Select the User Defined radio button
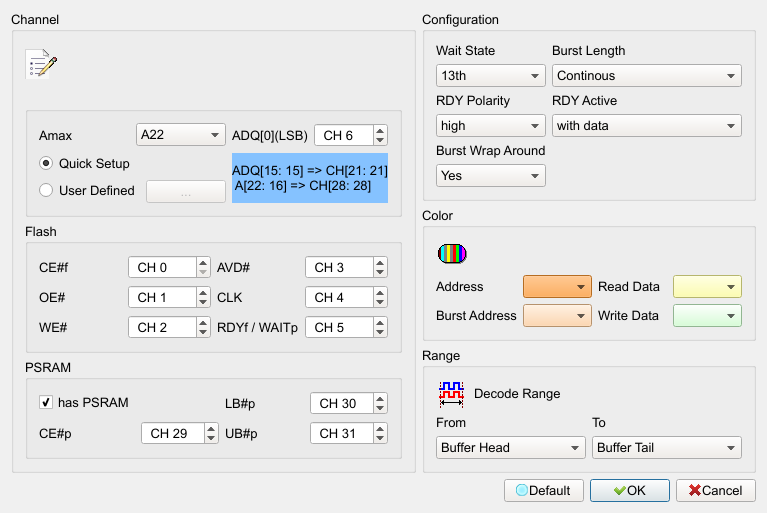 click(x=46, y=190)
